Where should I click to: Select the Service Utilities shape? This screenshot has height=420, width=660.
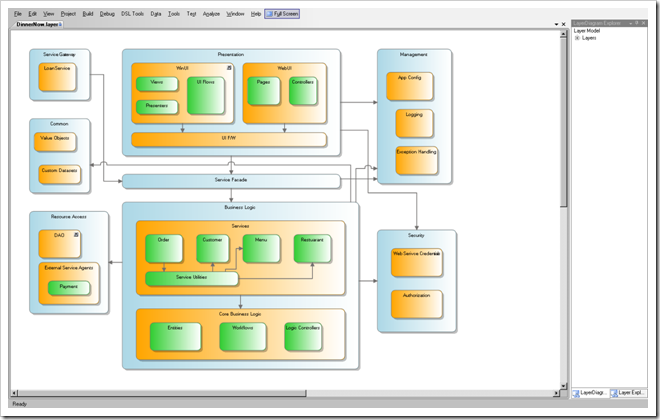[192, 279]
